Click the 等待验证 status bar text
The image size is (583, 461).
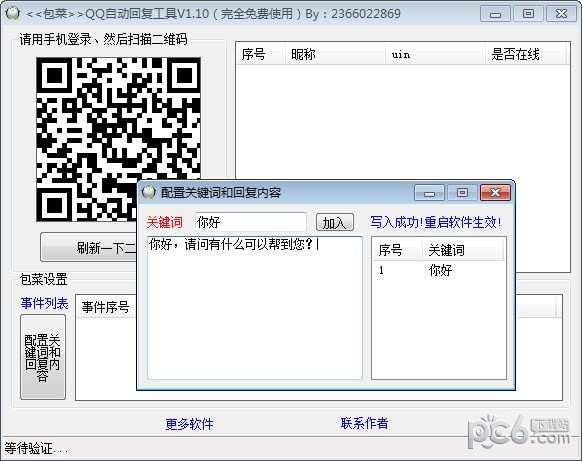coord(36,448)
